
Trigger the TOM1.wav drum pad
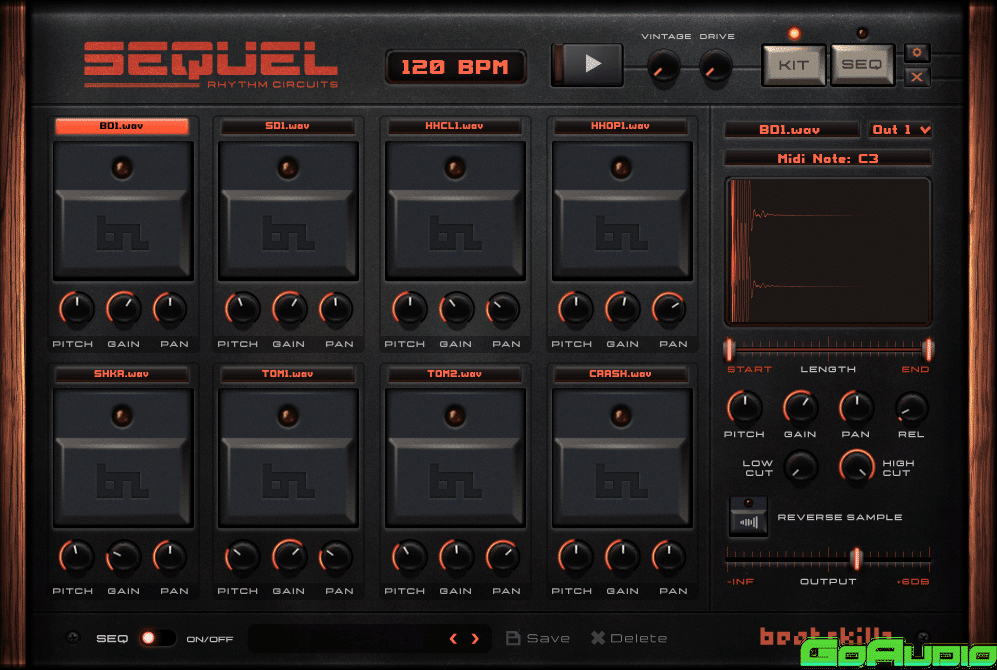(x=288, y=458)
